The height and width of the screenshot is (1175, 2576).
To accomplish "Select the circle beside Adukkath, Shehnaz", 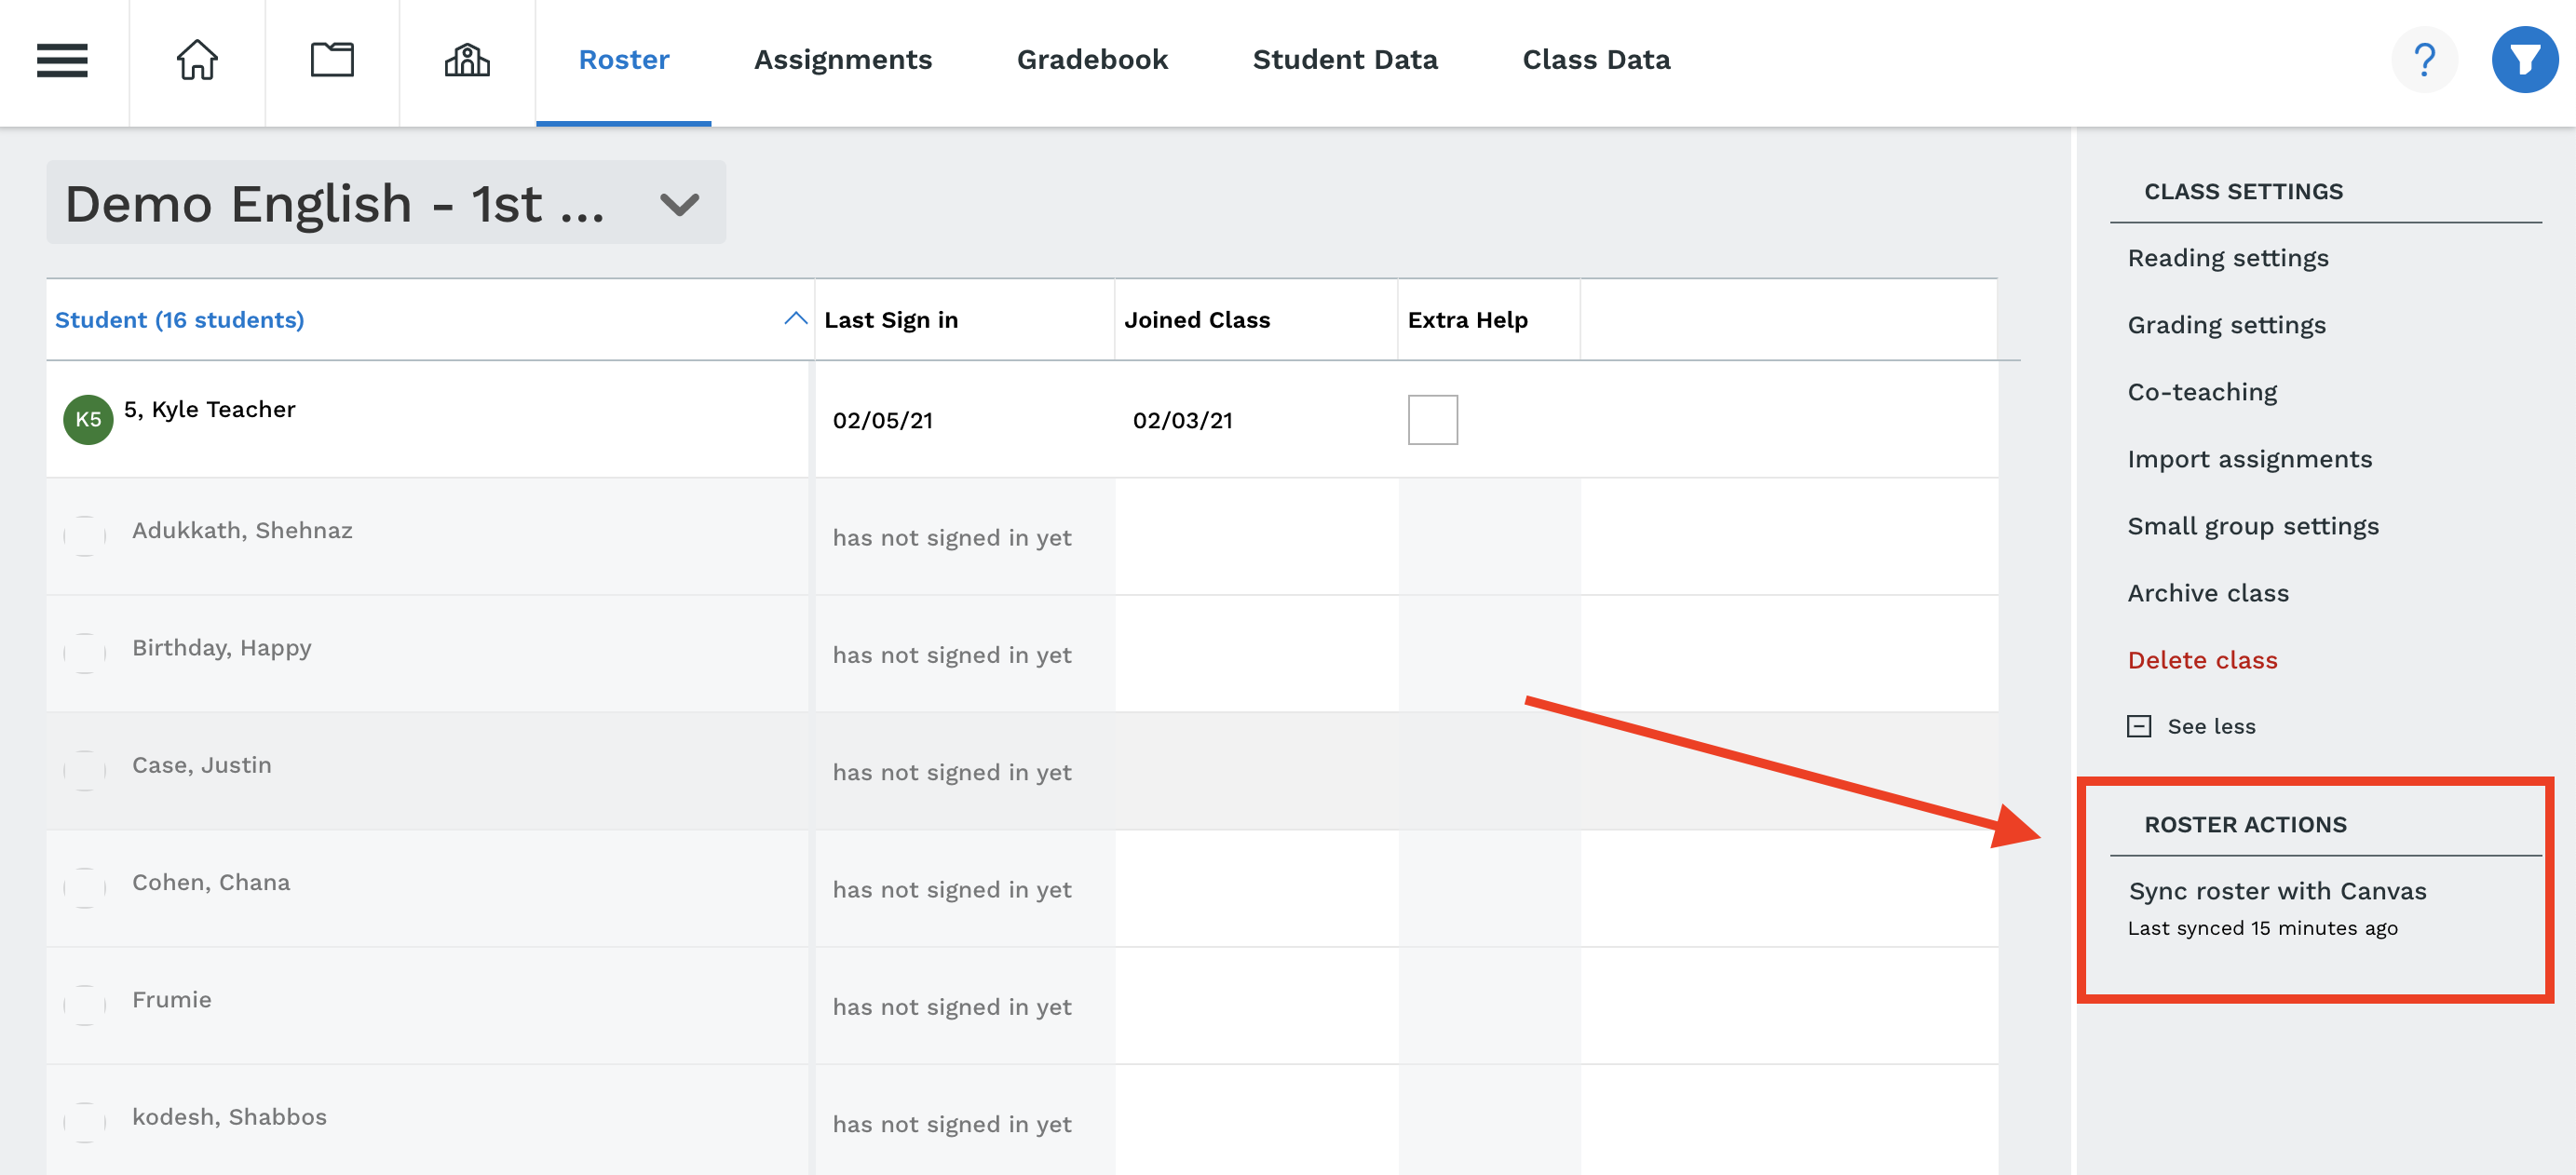I will click(85, 536).
